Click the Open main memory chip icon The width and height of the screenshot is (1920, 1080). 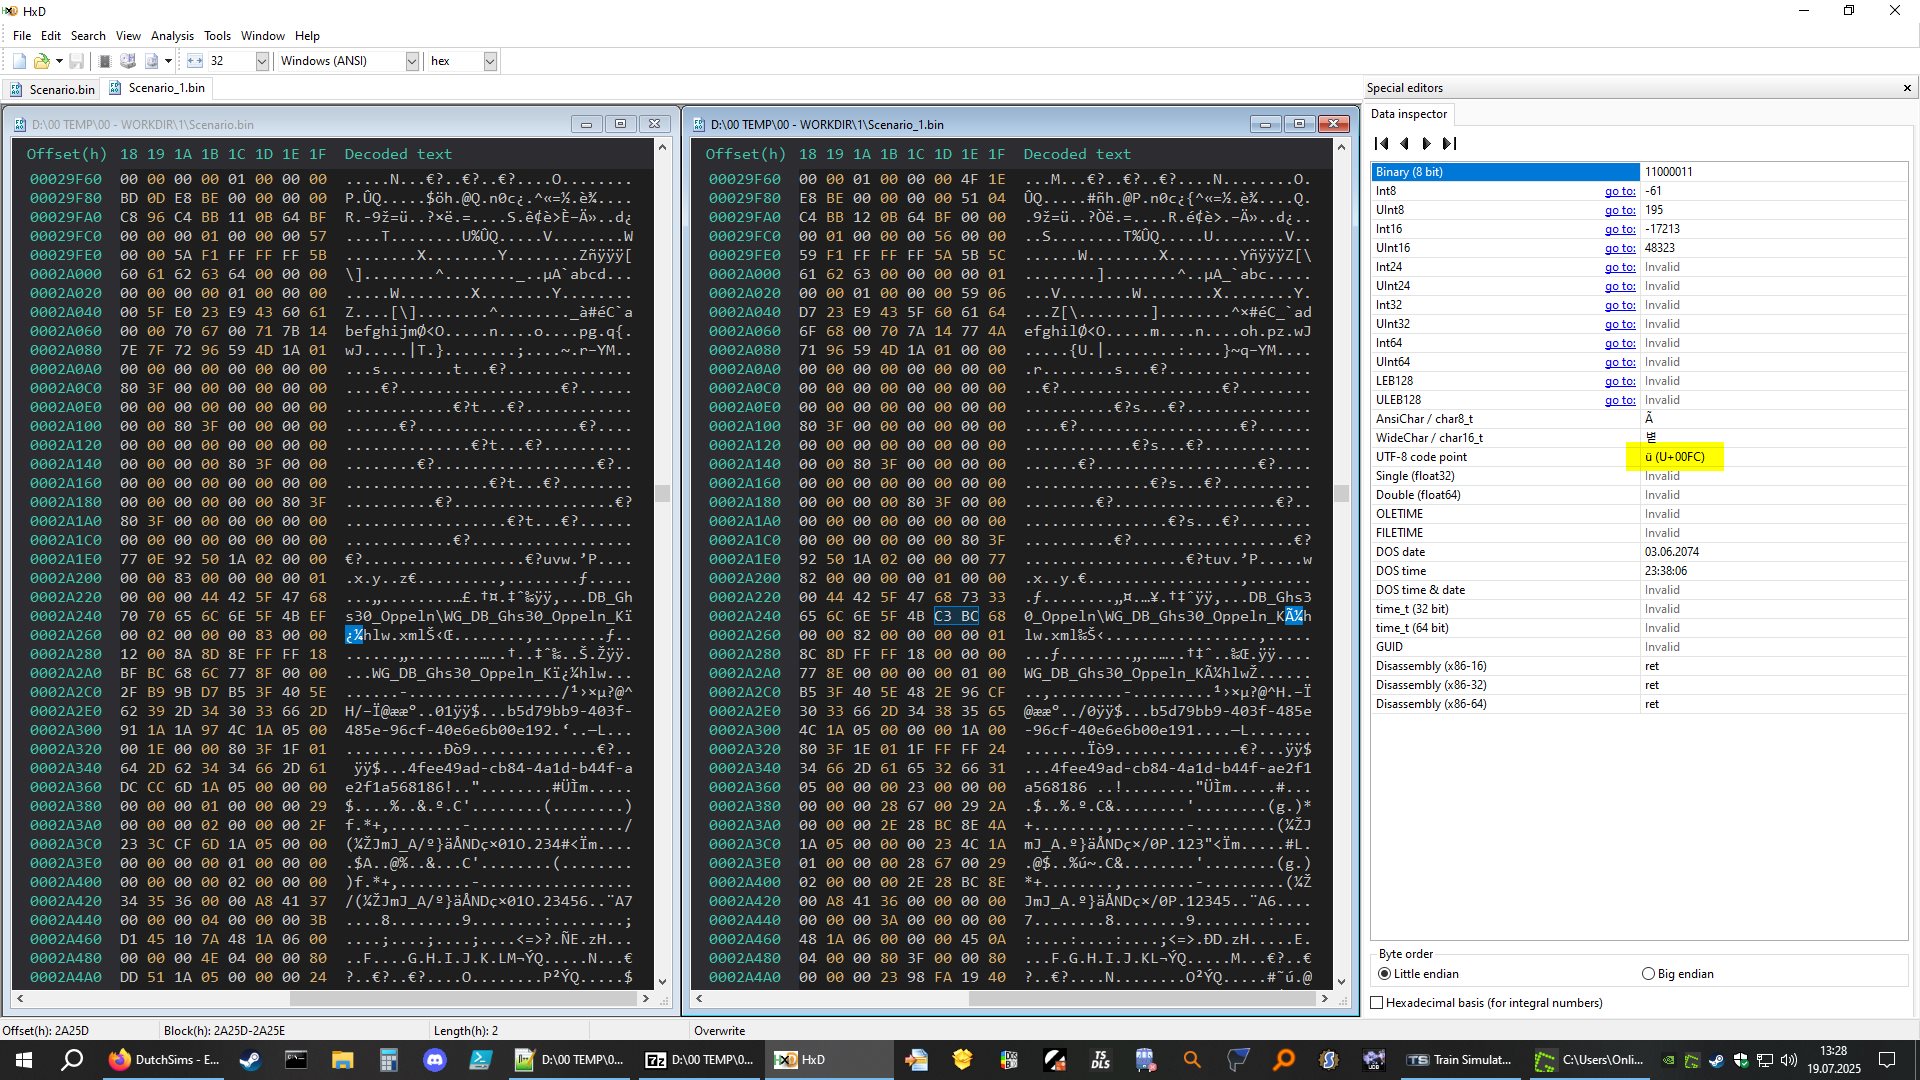click(104, 61)
